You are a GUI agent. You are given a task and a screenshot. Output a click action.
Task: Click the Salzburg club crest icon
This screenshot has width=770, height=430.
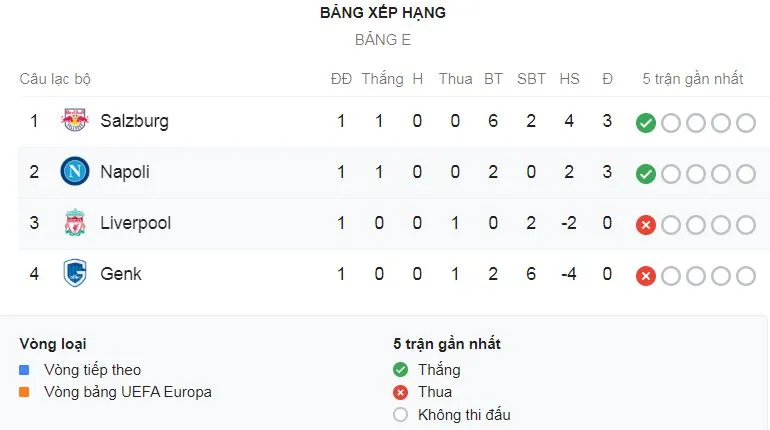(x=74, y=121)
